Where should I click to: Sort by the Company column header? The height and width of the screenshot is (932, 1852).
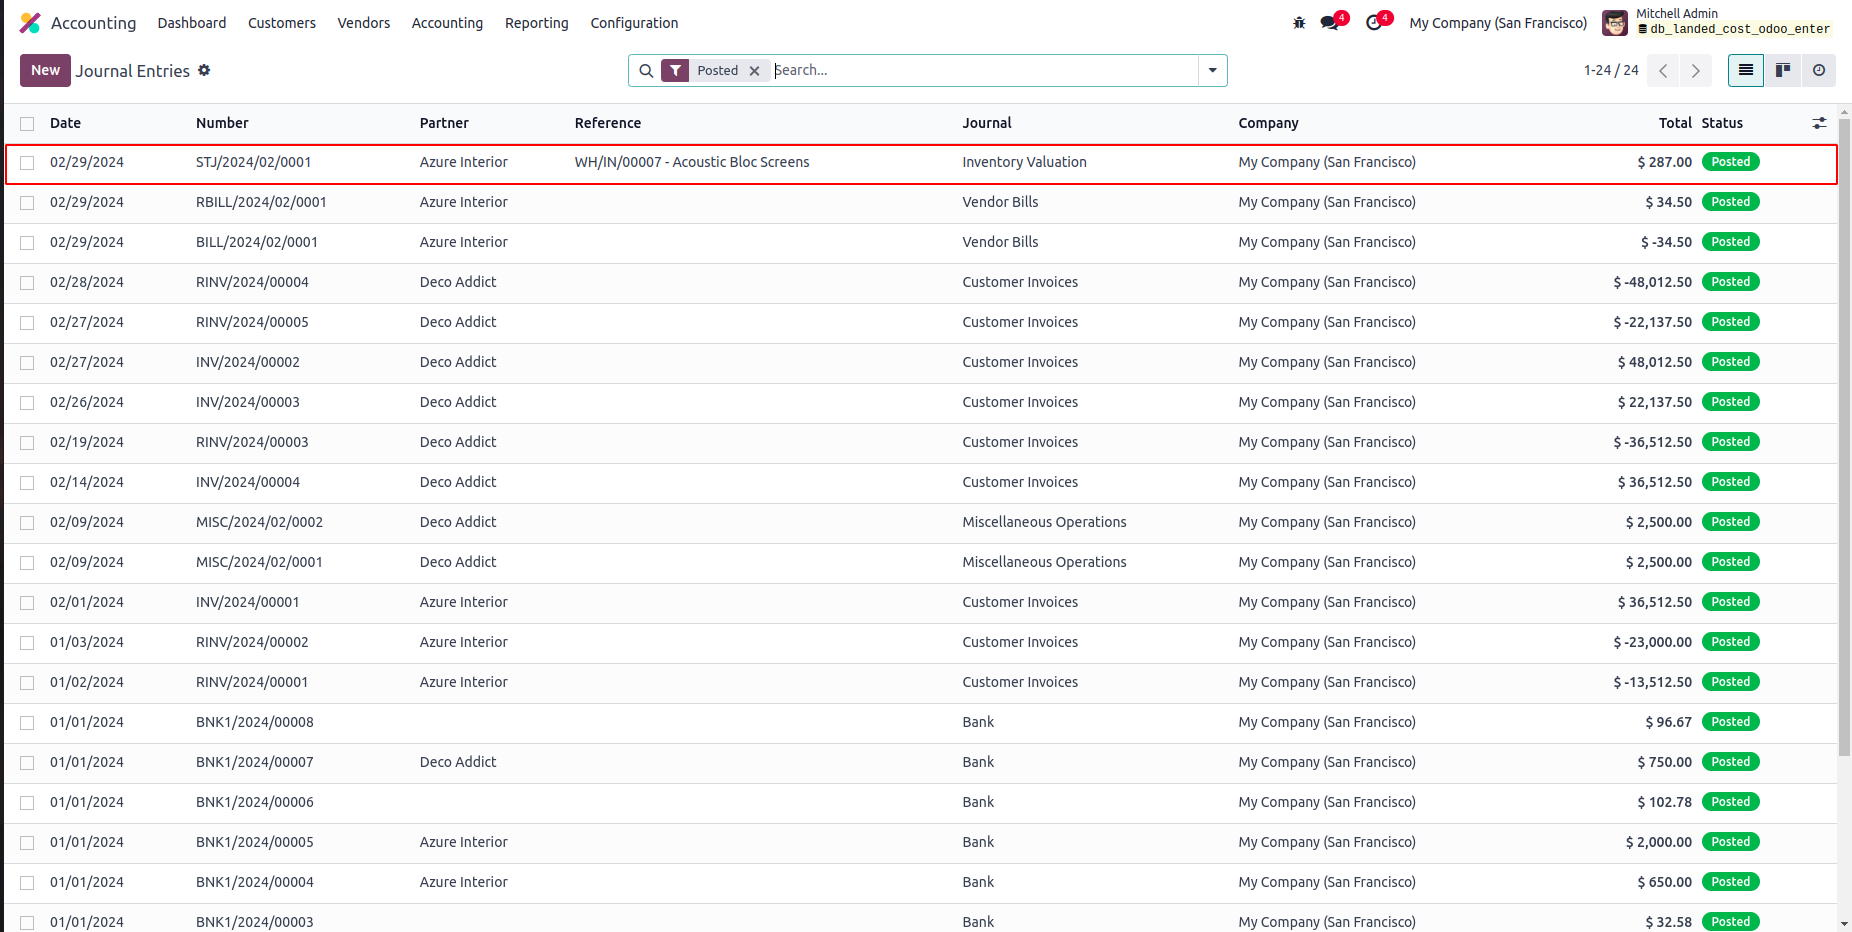click(x=1268, y=123)
